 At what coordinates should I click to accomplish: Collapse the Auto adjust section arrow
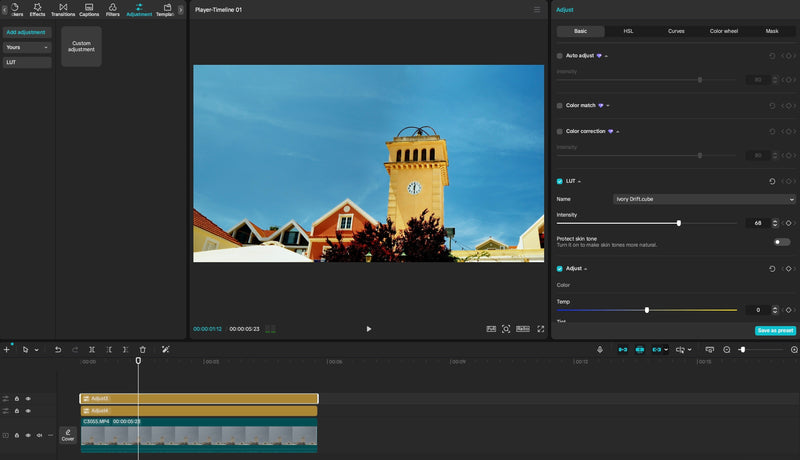[x=606, y=56]
